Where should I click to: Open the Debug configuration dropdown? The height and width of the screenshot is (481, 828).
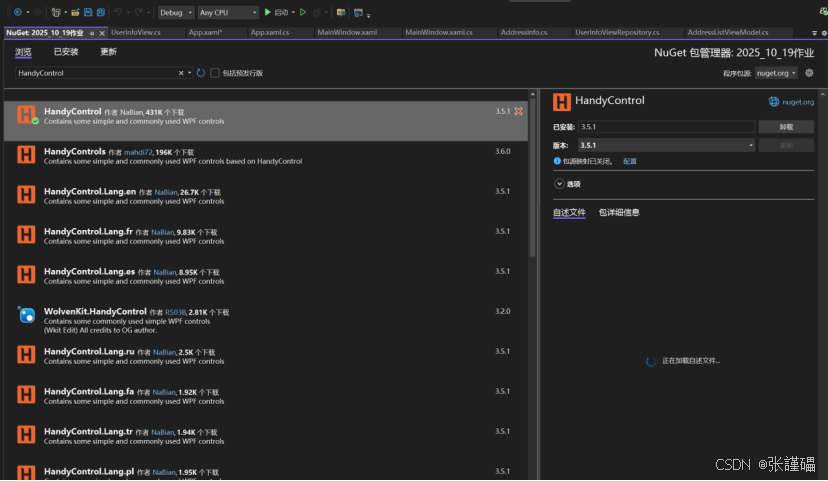coord(176,12)
